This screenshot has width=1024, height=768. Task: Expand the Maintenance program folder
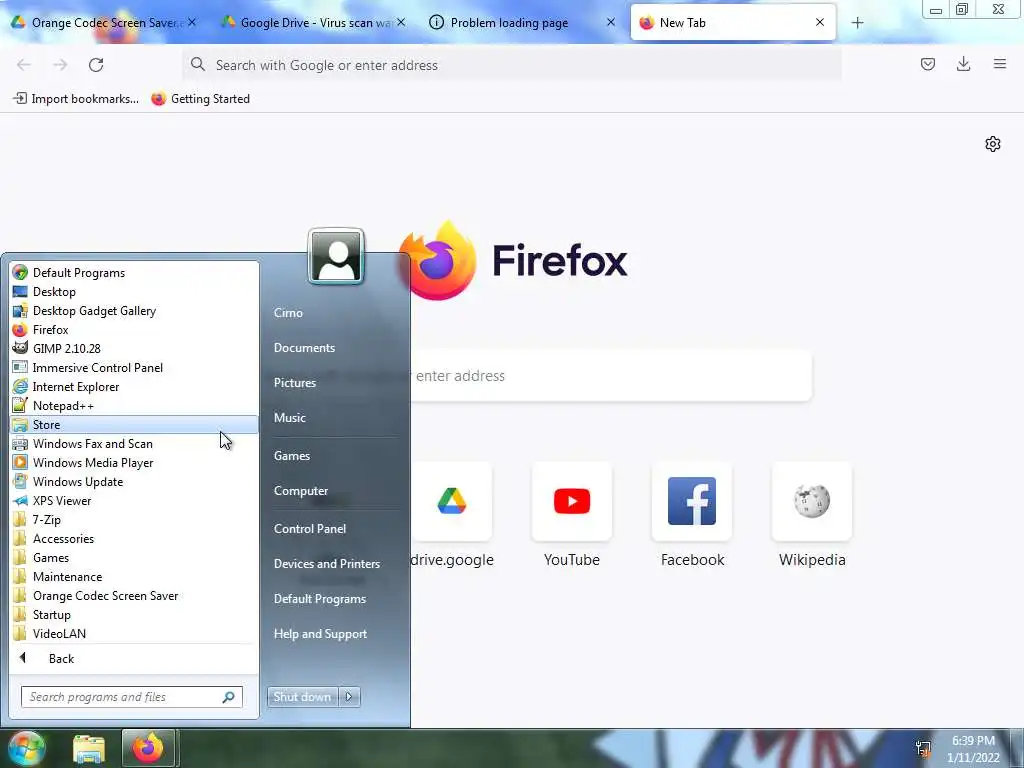(x=134, y=577)
